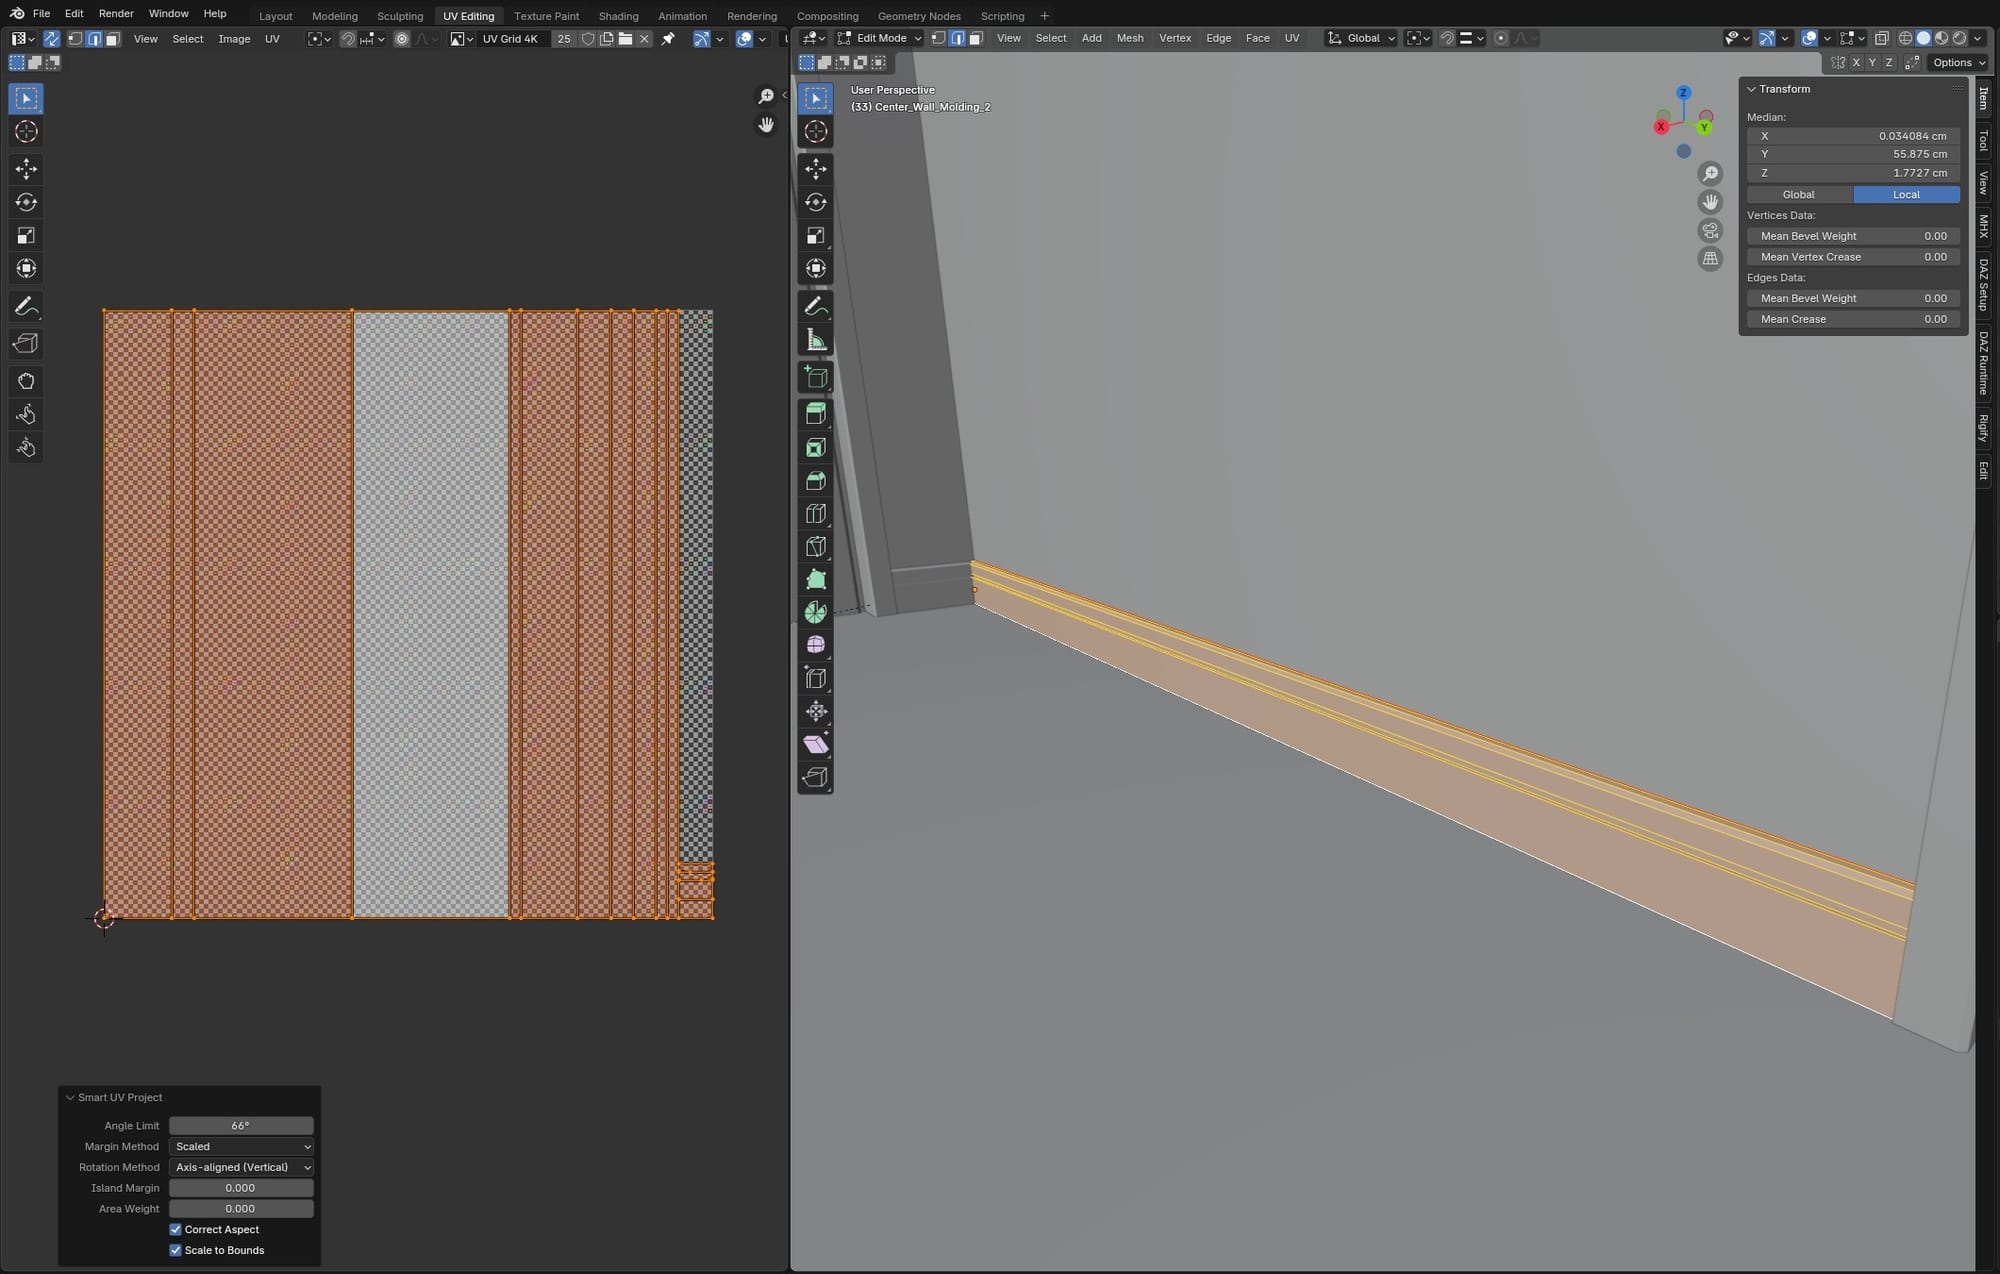Disable Scale to Bounds option
This screenshot has height=1274, width=2000.
[176, 1250]
